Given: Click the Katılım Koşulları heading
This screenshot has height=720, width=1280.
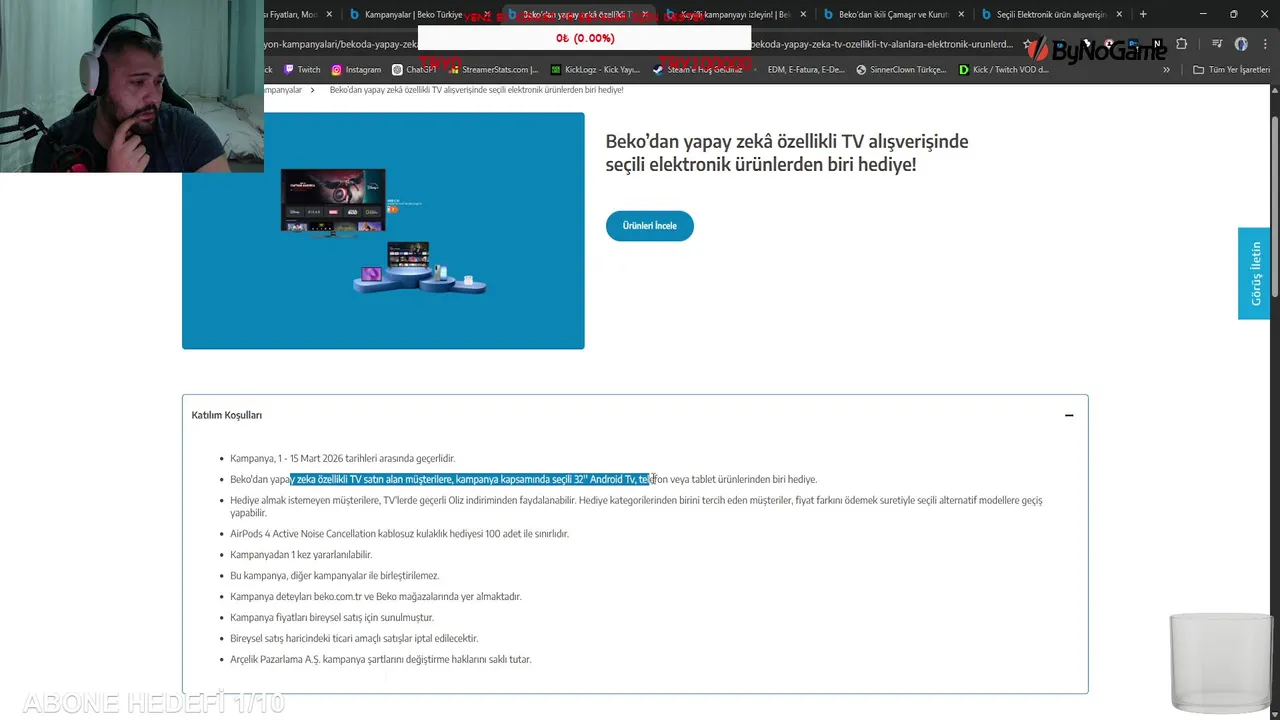Looking at the screenshot, I should (x=227, y=415).
